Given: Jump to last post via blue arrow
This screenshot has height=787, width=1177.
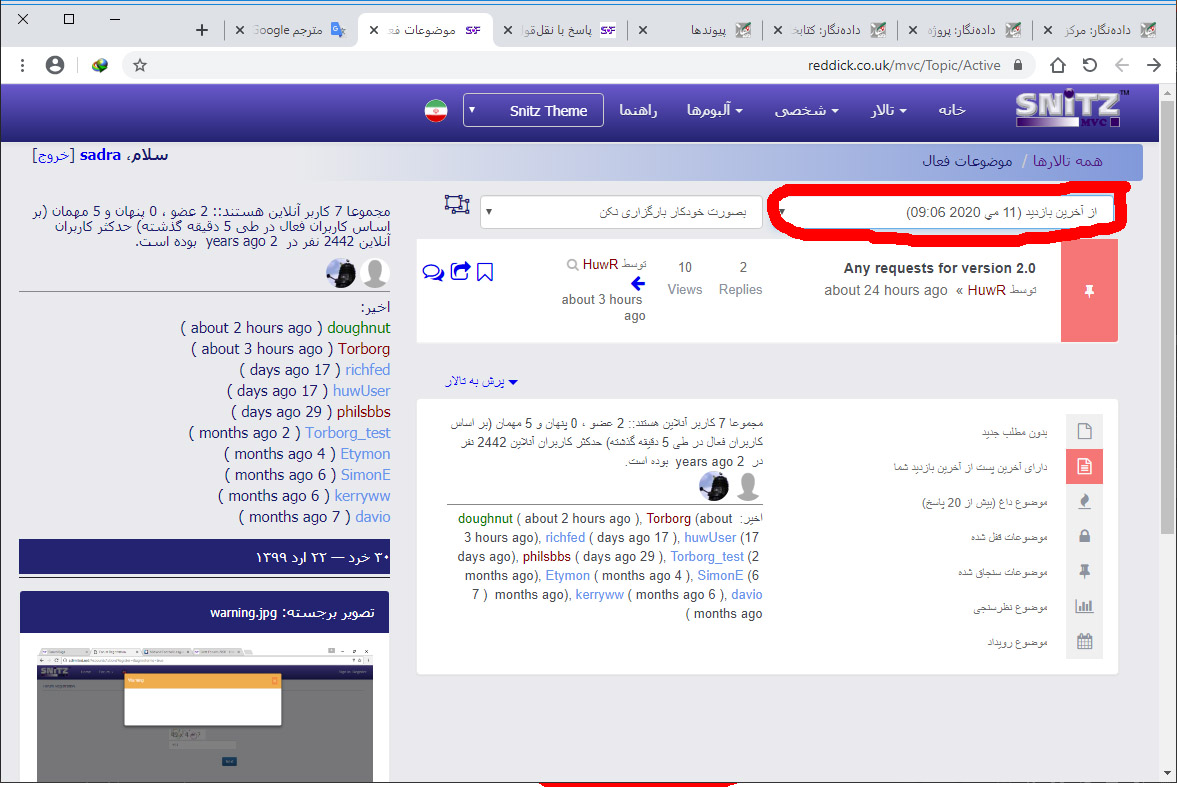Looking at the screenshot, I should click(637, 284).
